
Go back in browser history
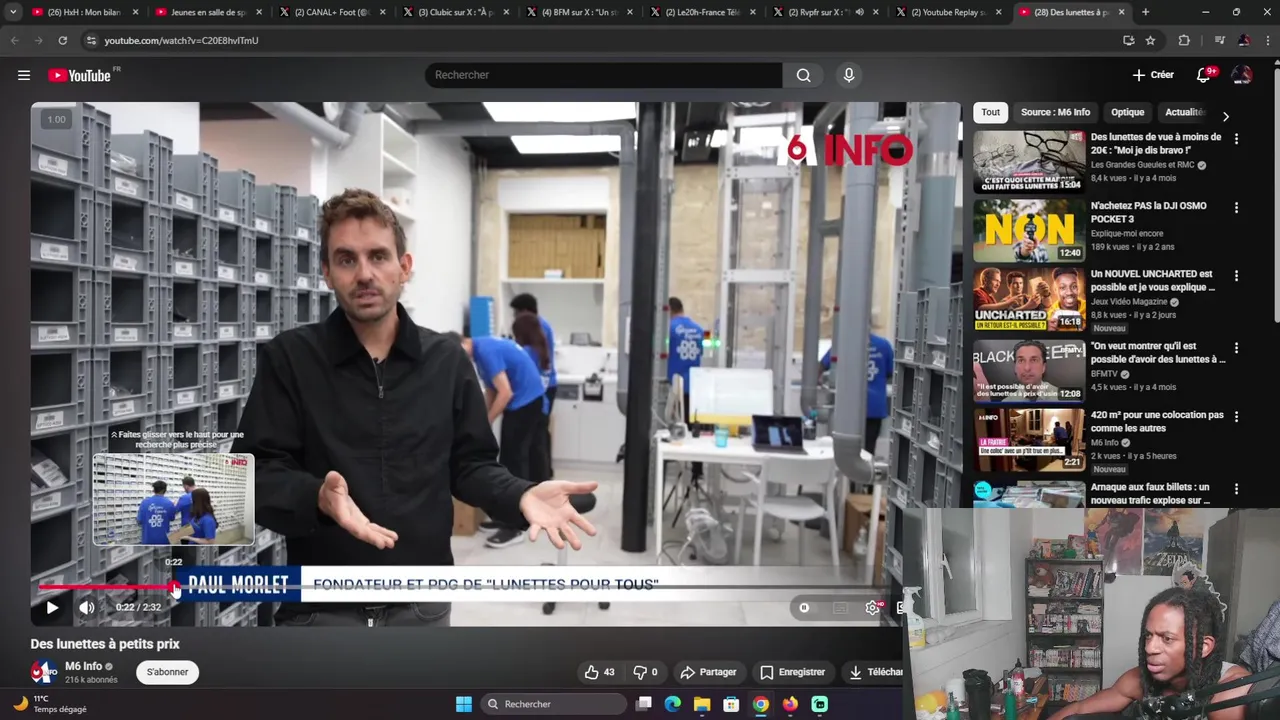click(x=14, y=40)
